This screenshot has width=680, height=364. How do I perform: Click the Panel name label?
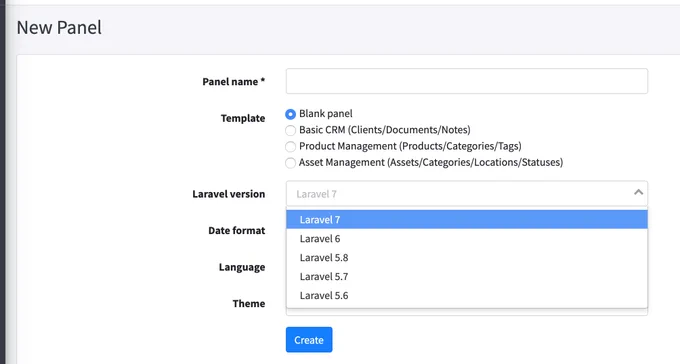[x=233, y=82]
